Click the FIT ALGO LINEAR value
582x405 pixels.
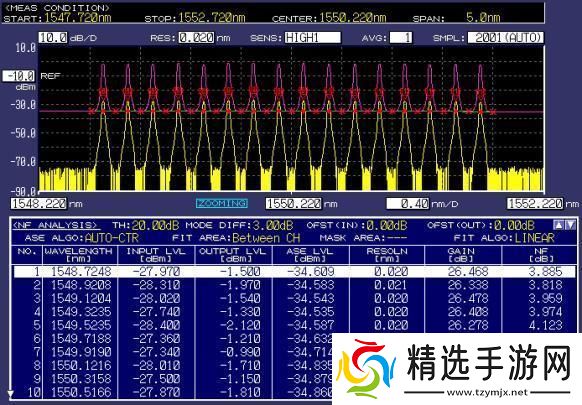(x=534, y=238)
